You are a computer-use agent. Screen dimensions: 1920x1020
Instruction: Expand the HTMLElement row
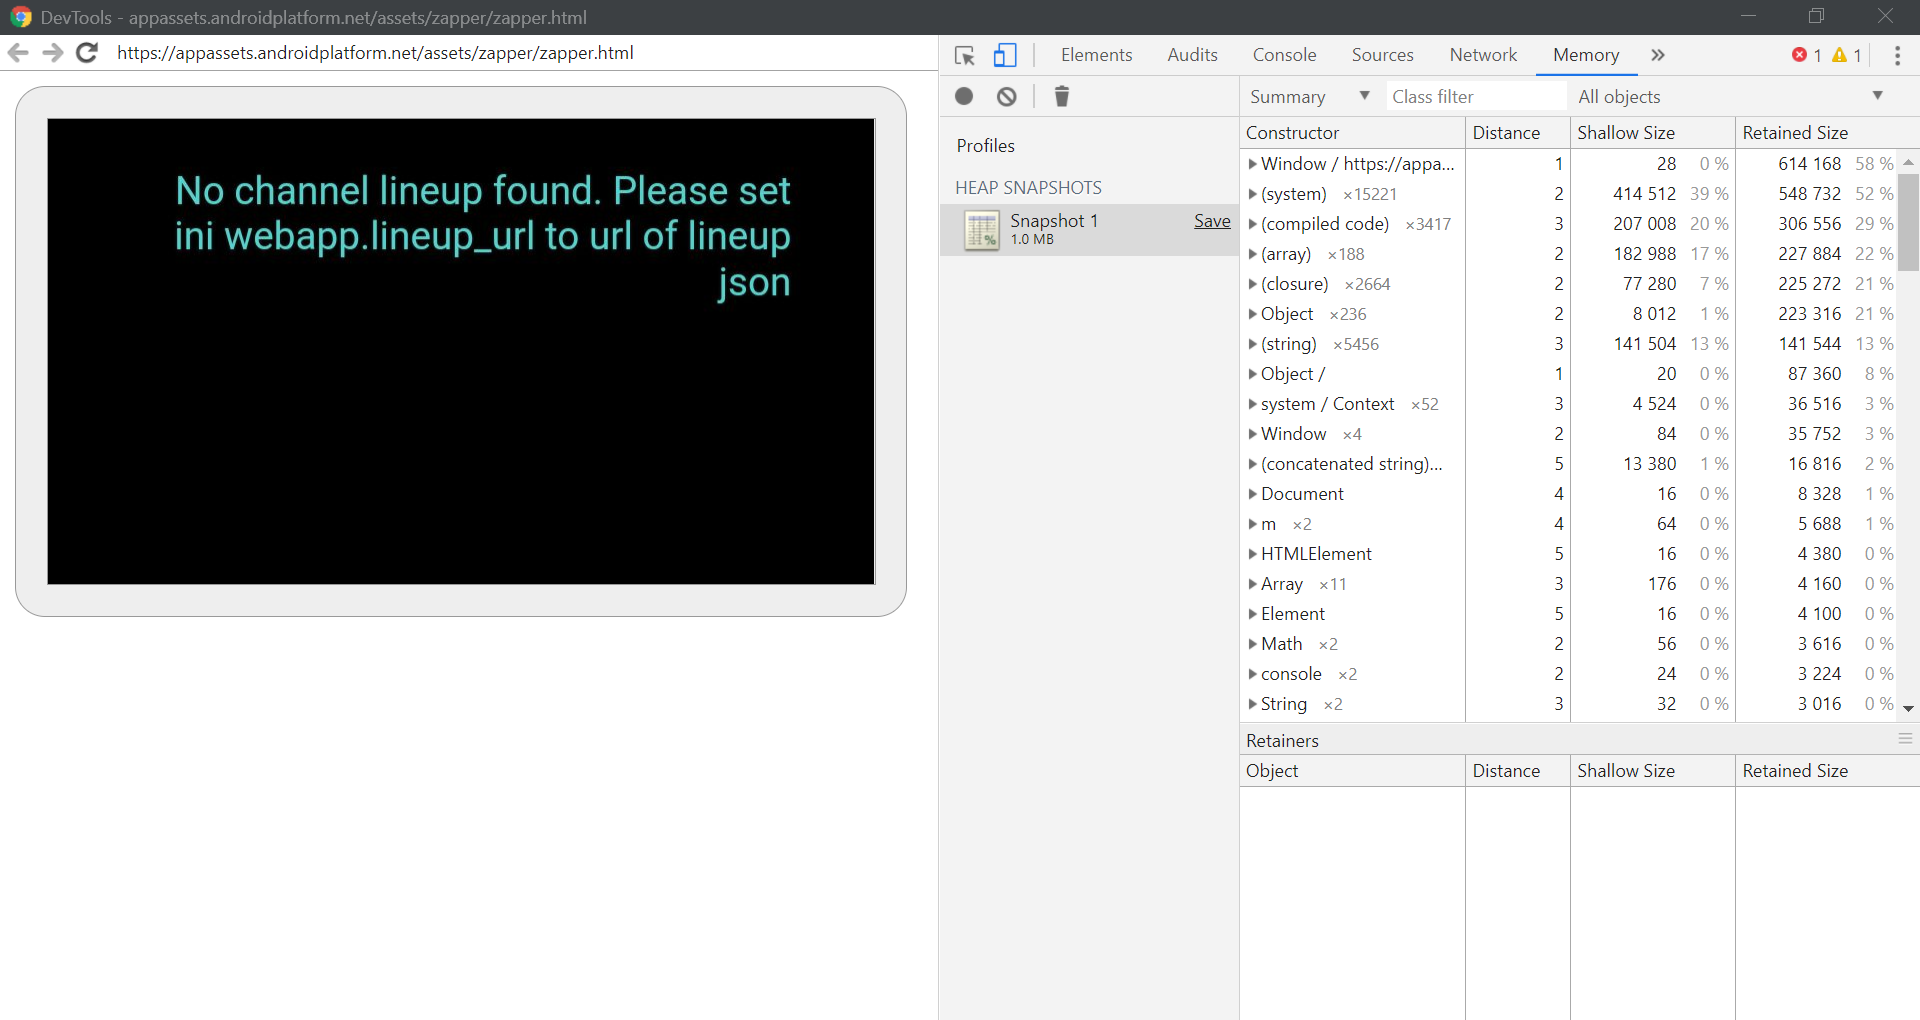pyautogui.click(x=1252, y=554)
